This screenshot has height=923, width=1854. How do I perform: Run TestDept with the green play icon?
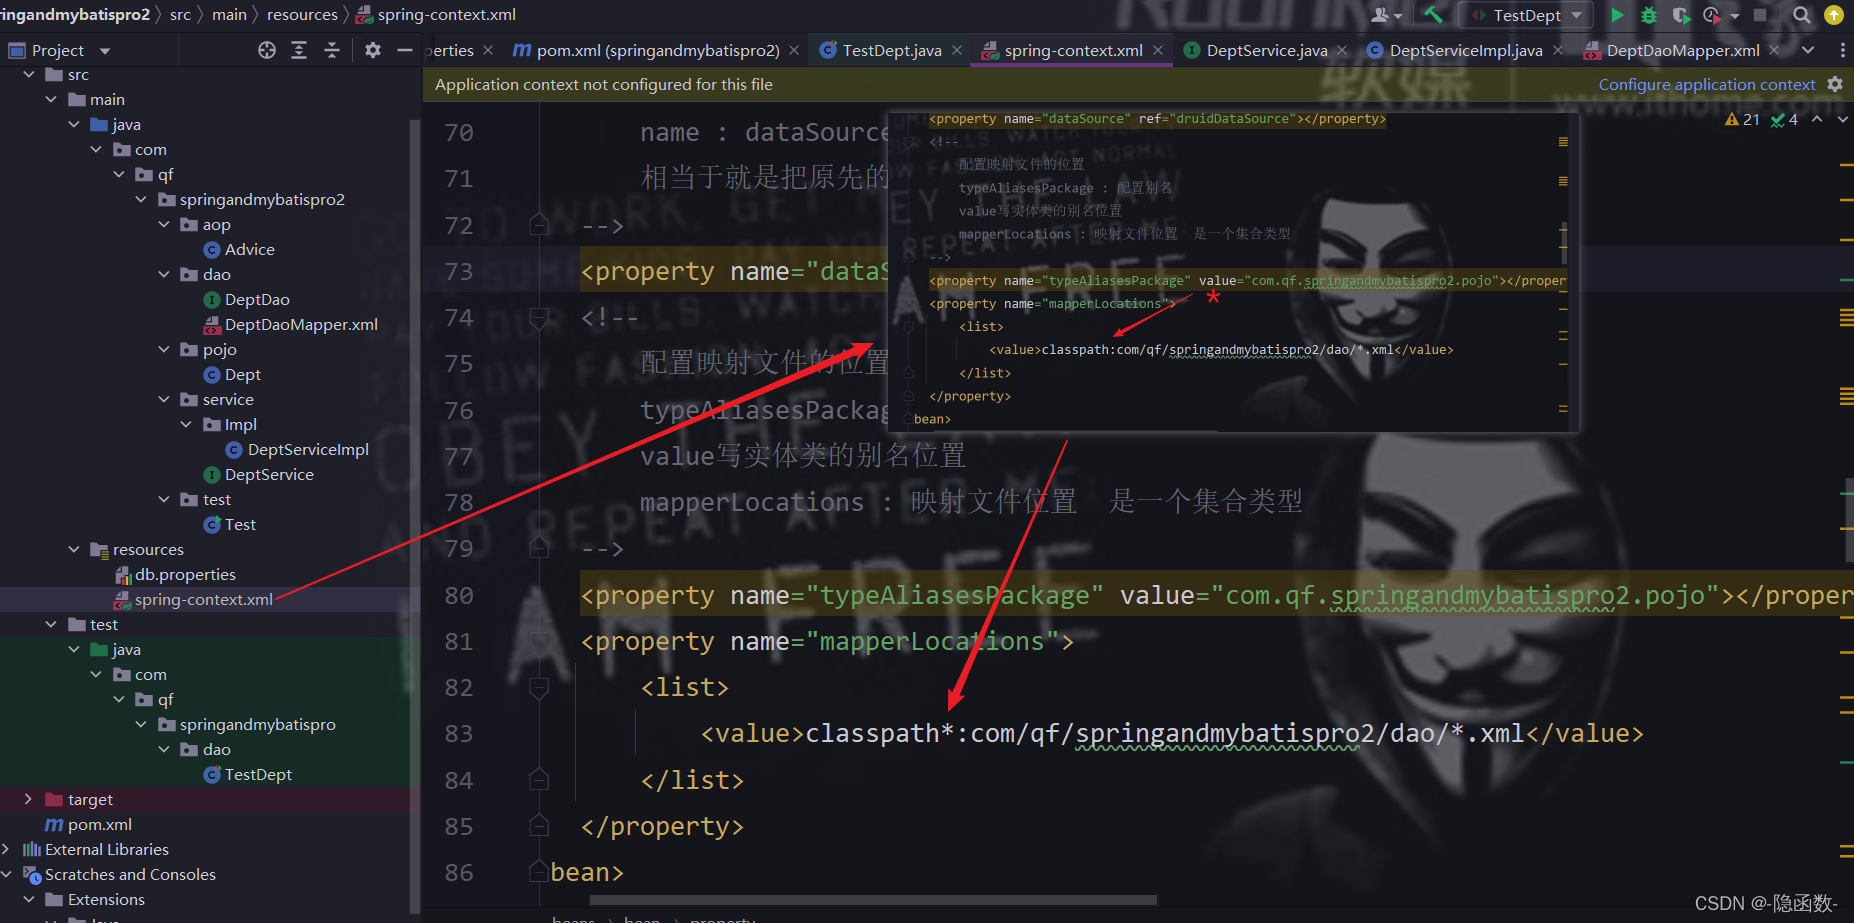(x=1617, y=15)
